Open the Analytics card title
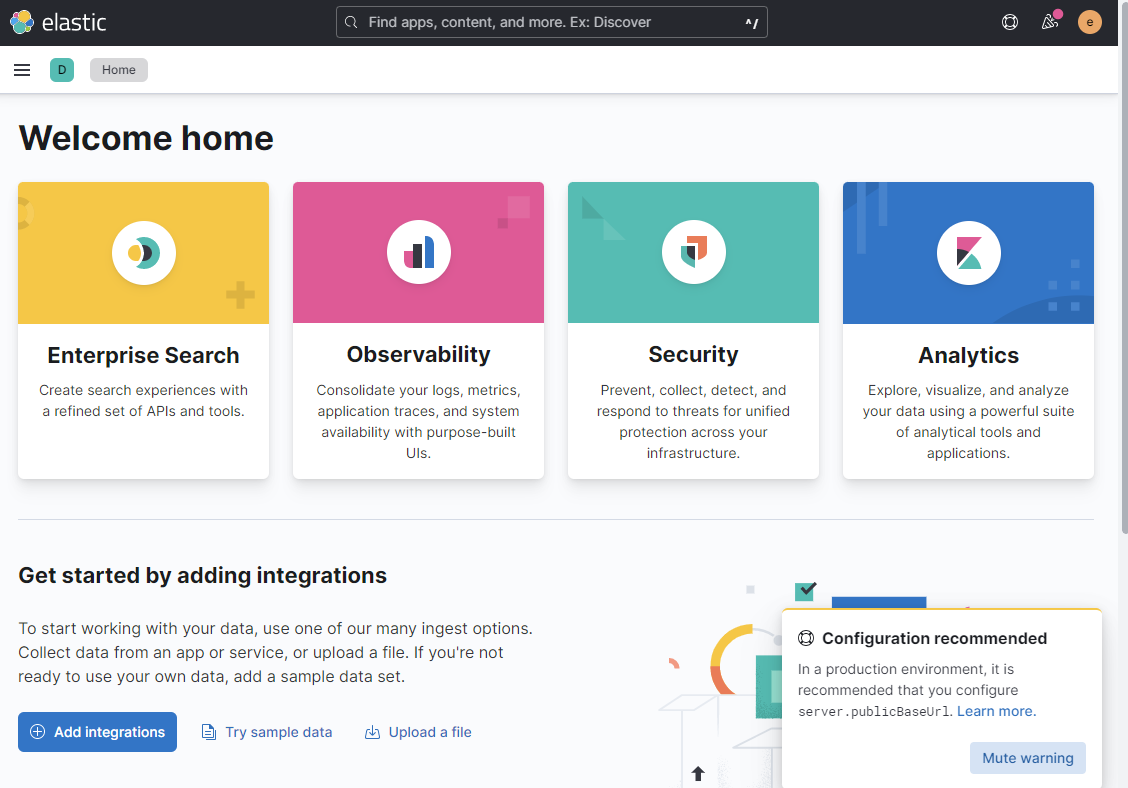The width and height of the screenshot is (1128, 788). [968, 355]
